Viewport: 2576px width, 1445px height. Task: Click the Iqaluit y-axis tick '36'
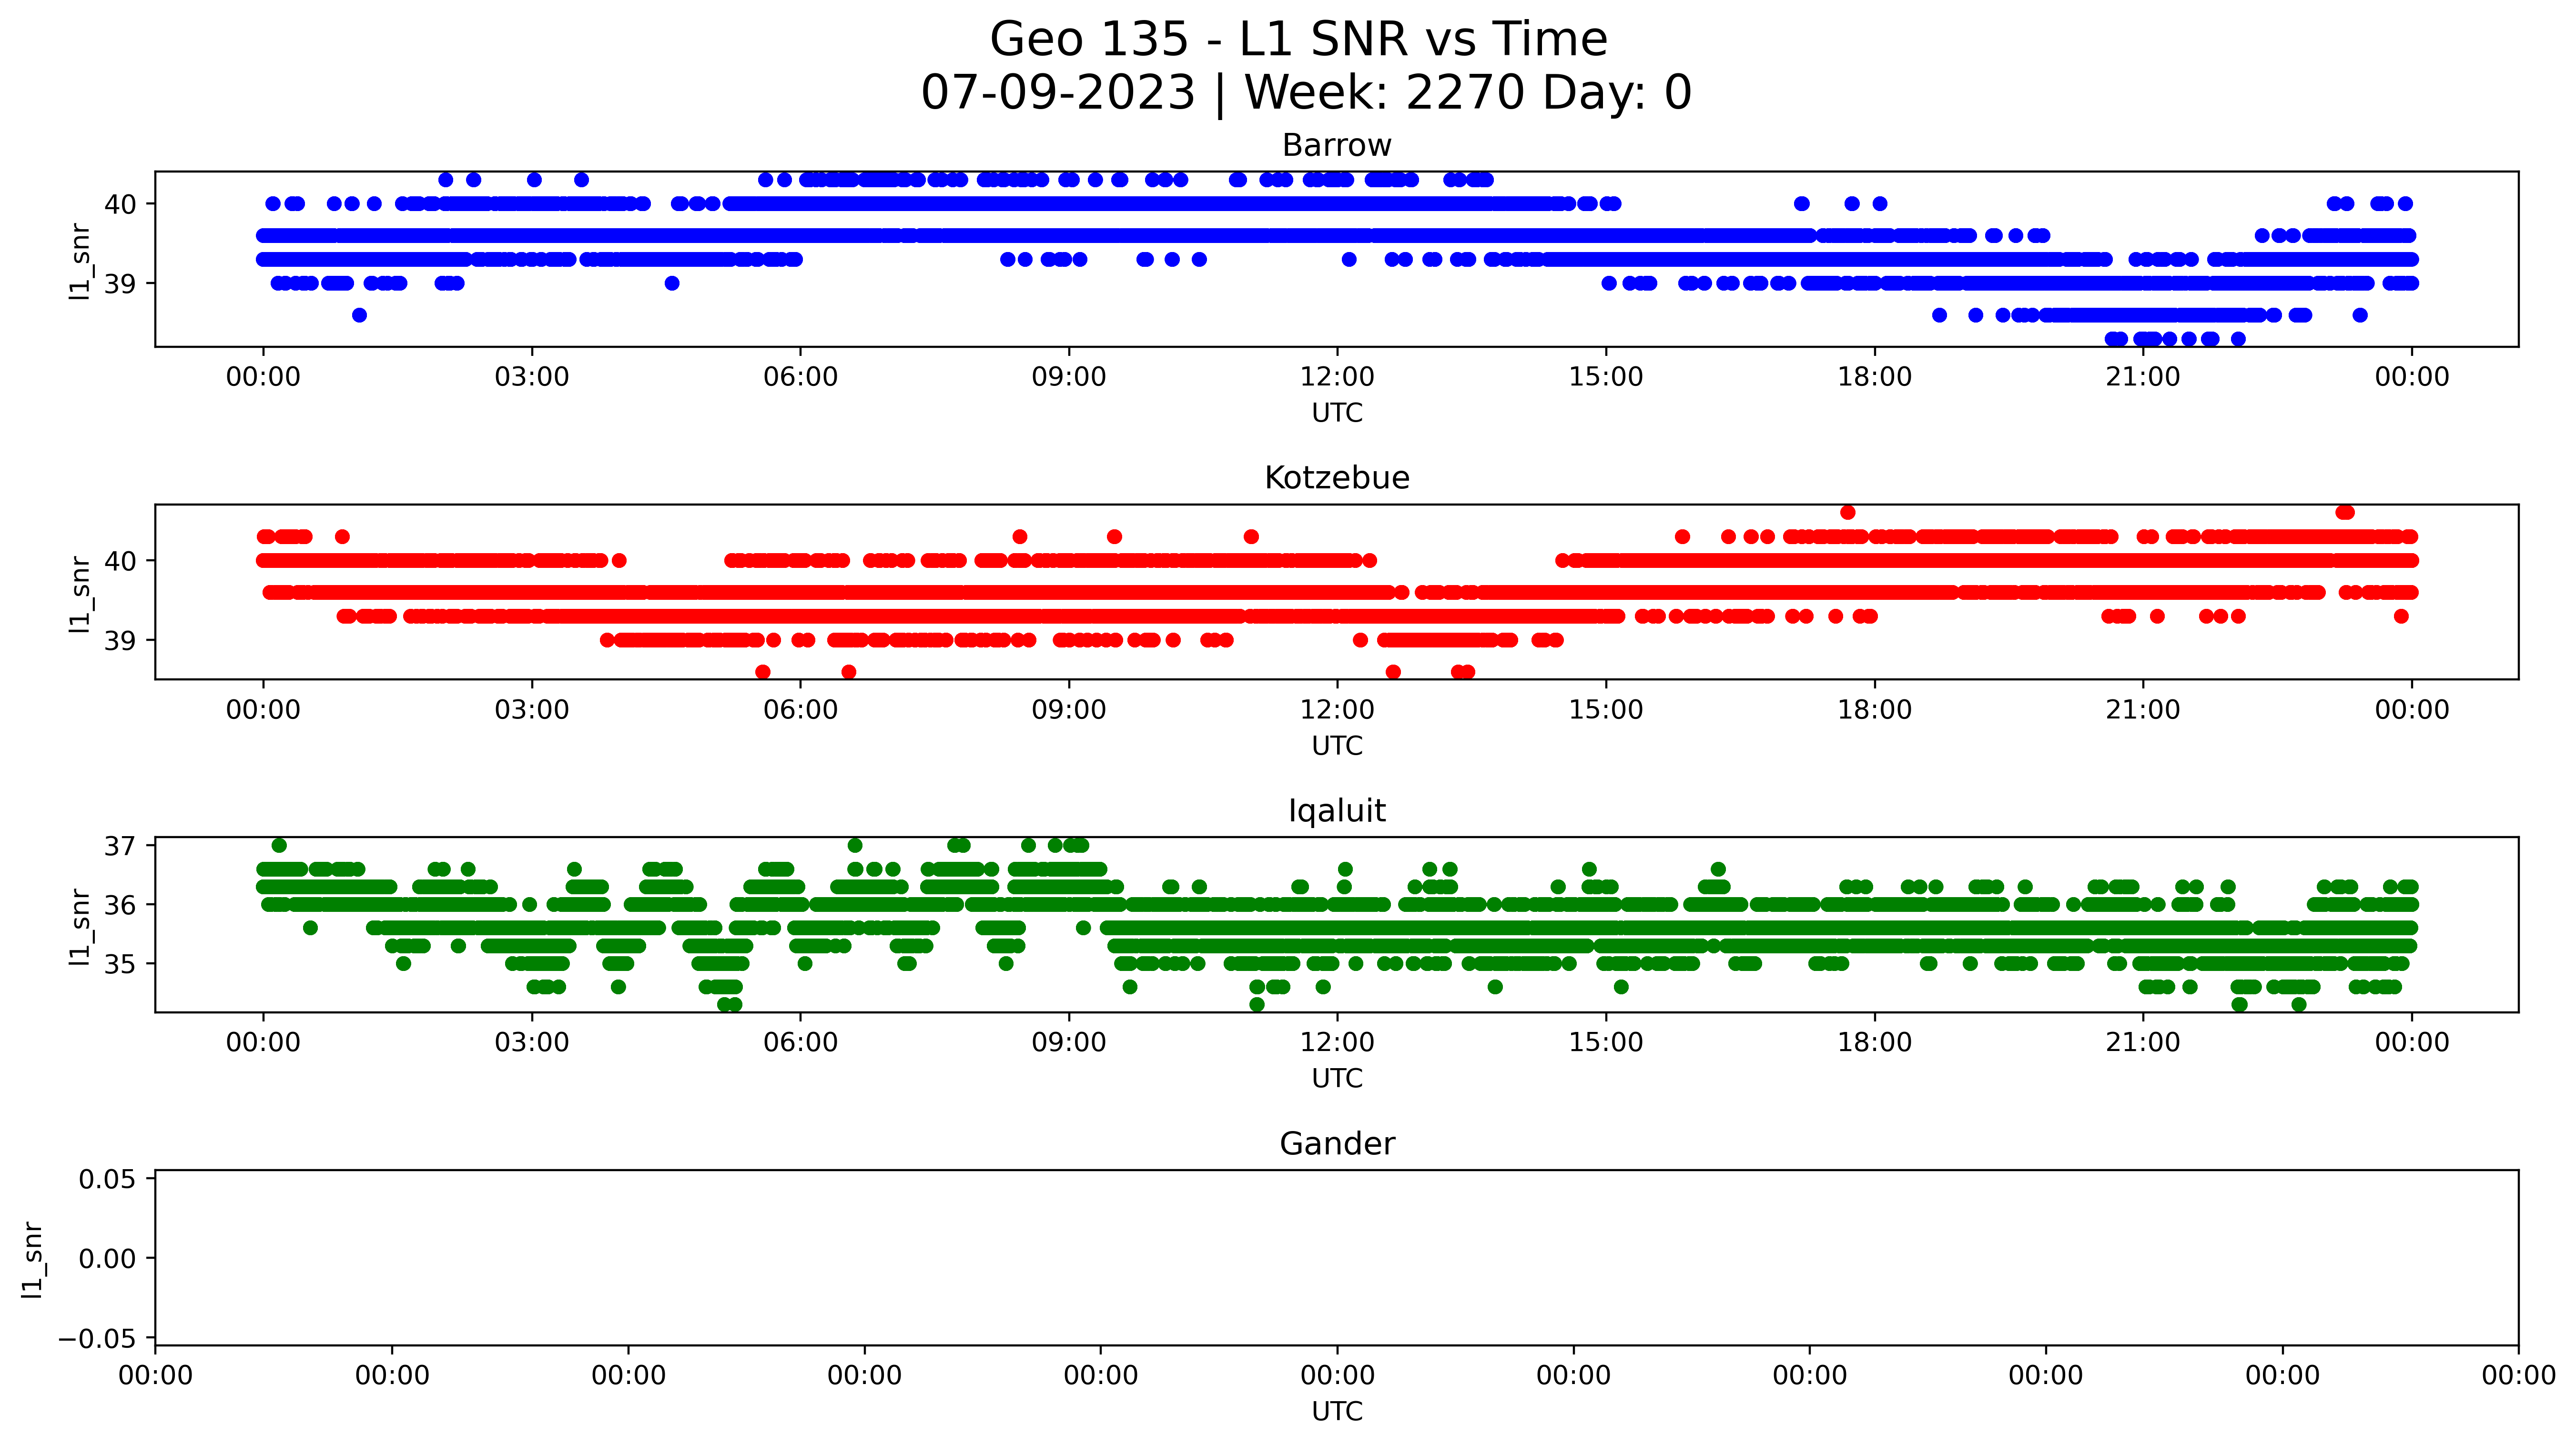coord(120,906)
